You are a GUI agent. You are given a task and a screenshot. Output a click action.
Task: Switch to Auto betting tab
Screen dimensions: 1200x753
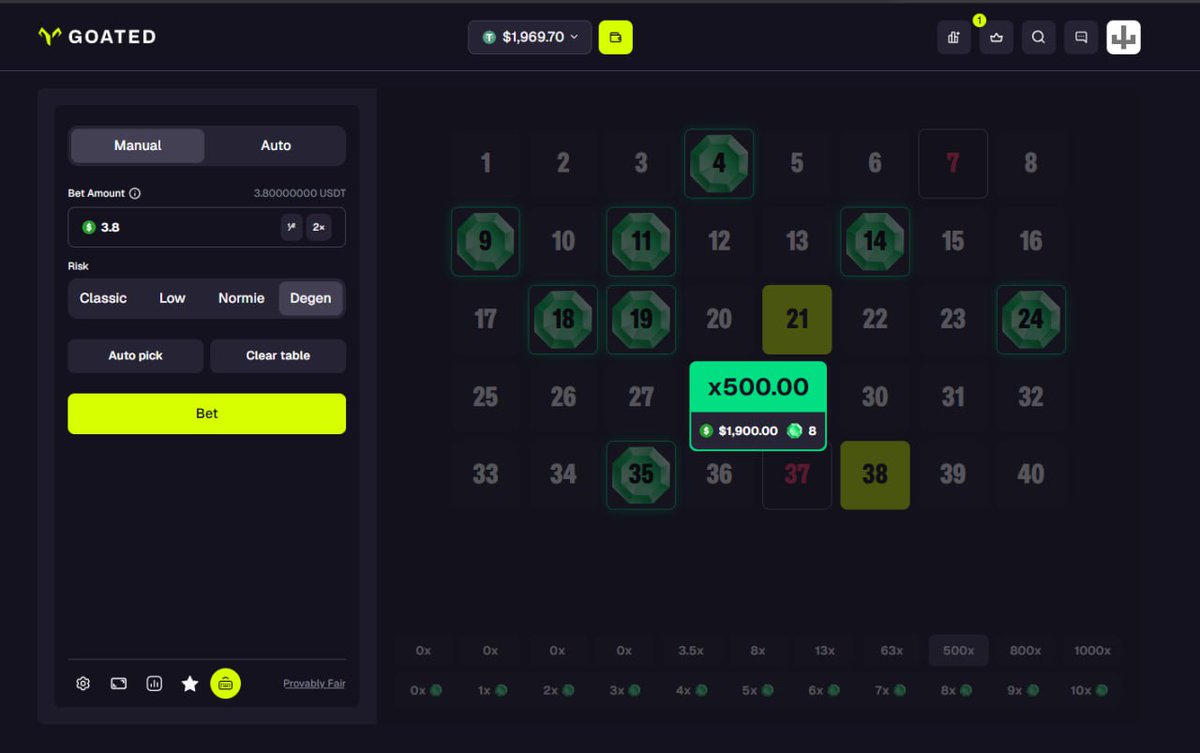(276, 145)
